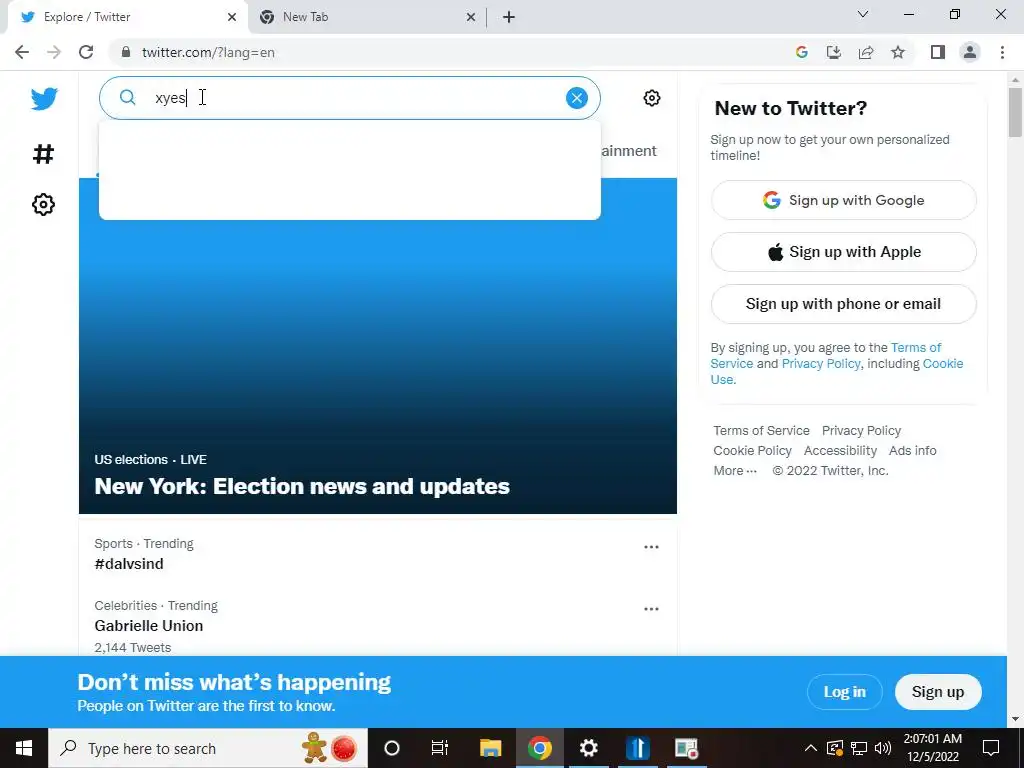
Task: Click the Windows taskbar search box
Action: (208, 748)
